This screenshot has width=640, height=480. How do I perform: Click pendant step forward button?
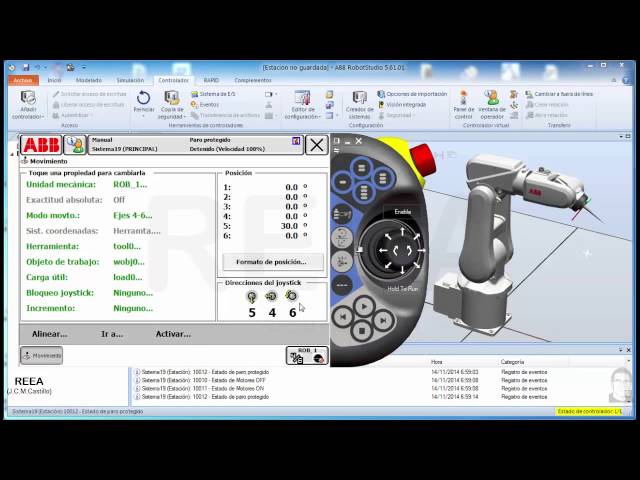tap(383, 320)
